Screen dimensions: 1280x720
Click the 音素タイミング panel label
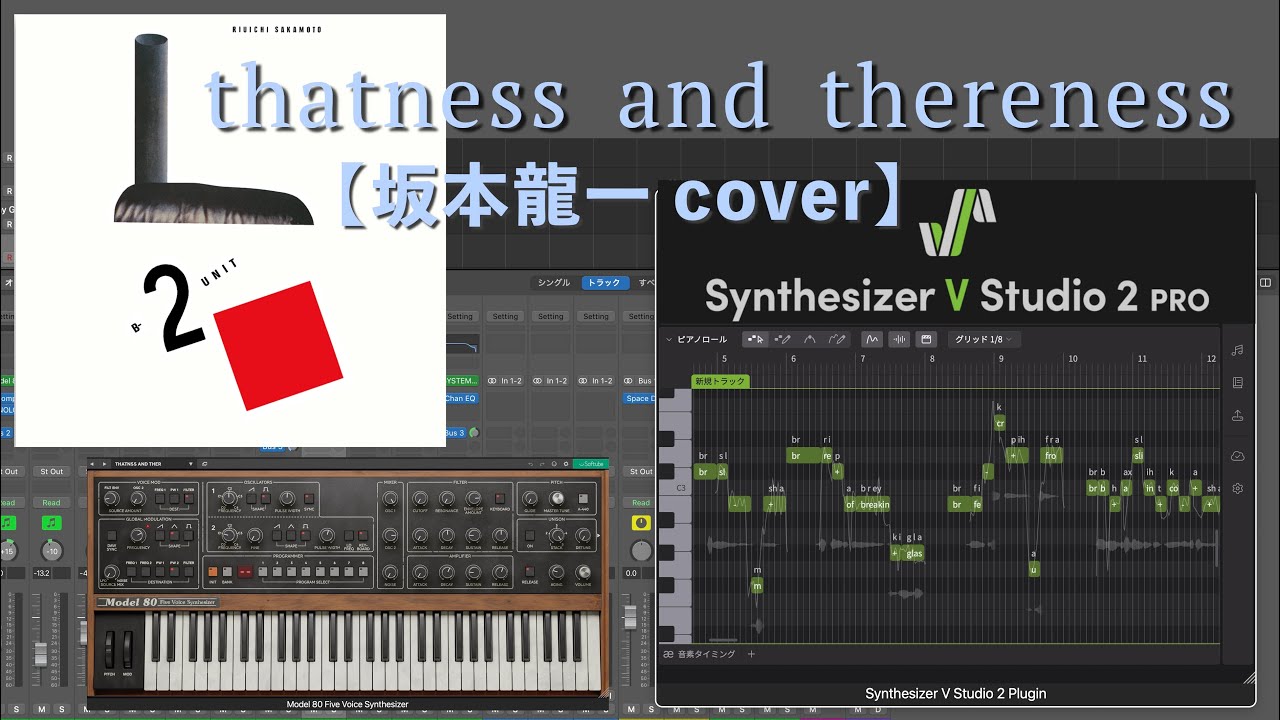(x=706, y=654)
